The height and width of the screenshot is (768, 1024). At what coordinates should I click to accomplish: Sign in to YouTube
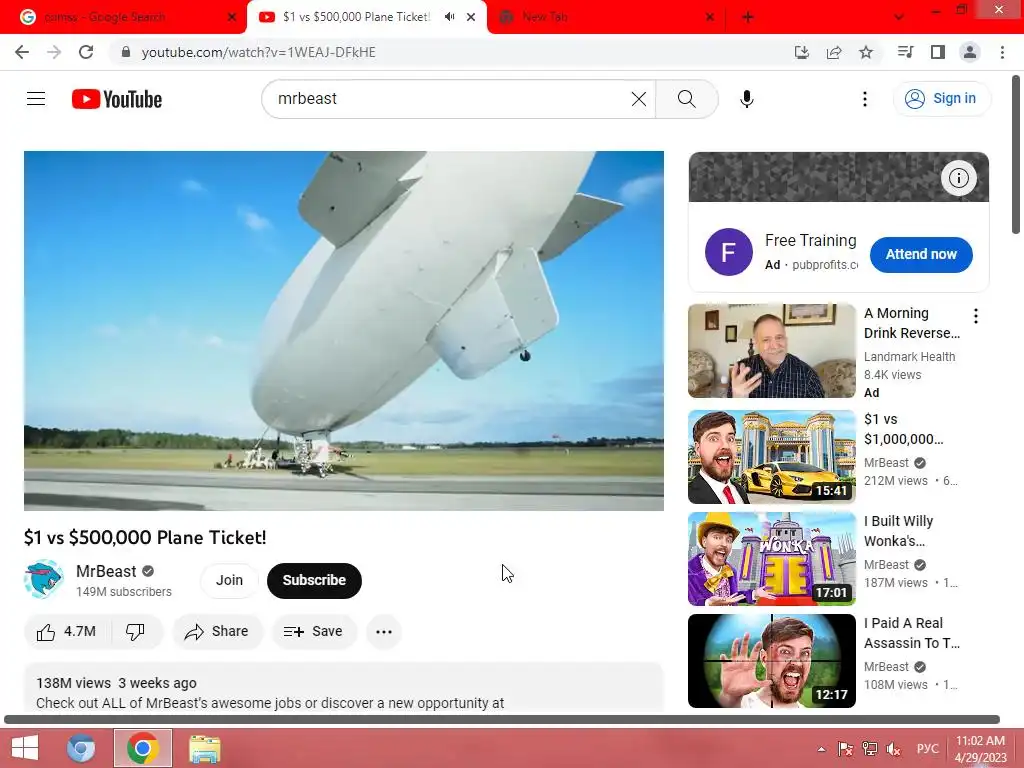(941, 99)
